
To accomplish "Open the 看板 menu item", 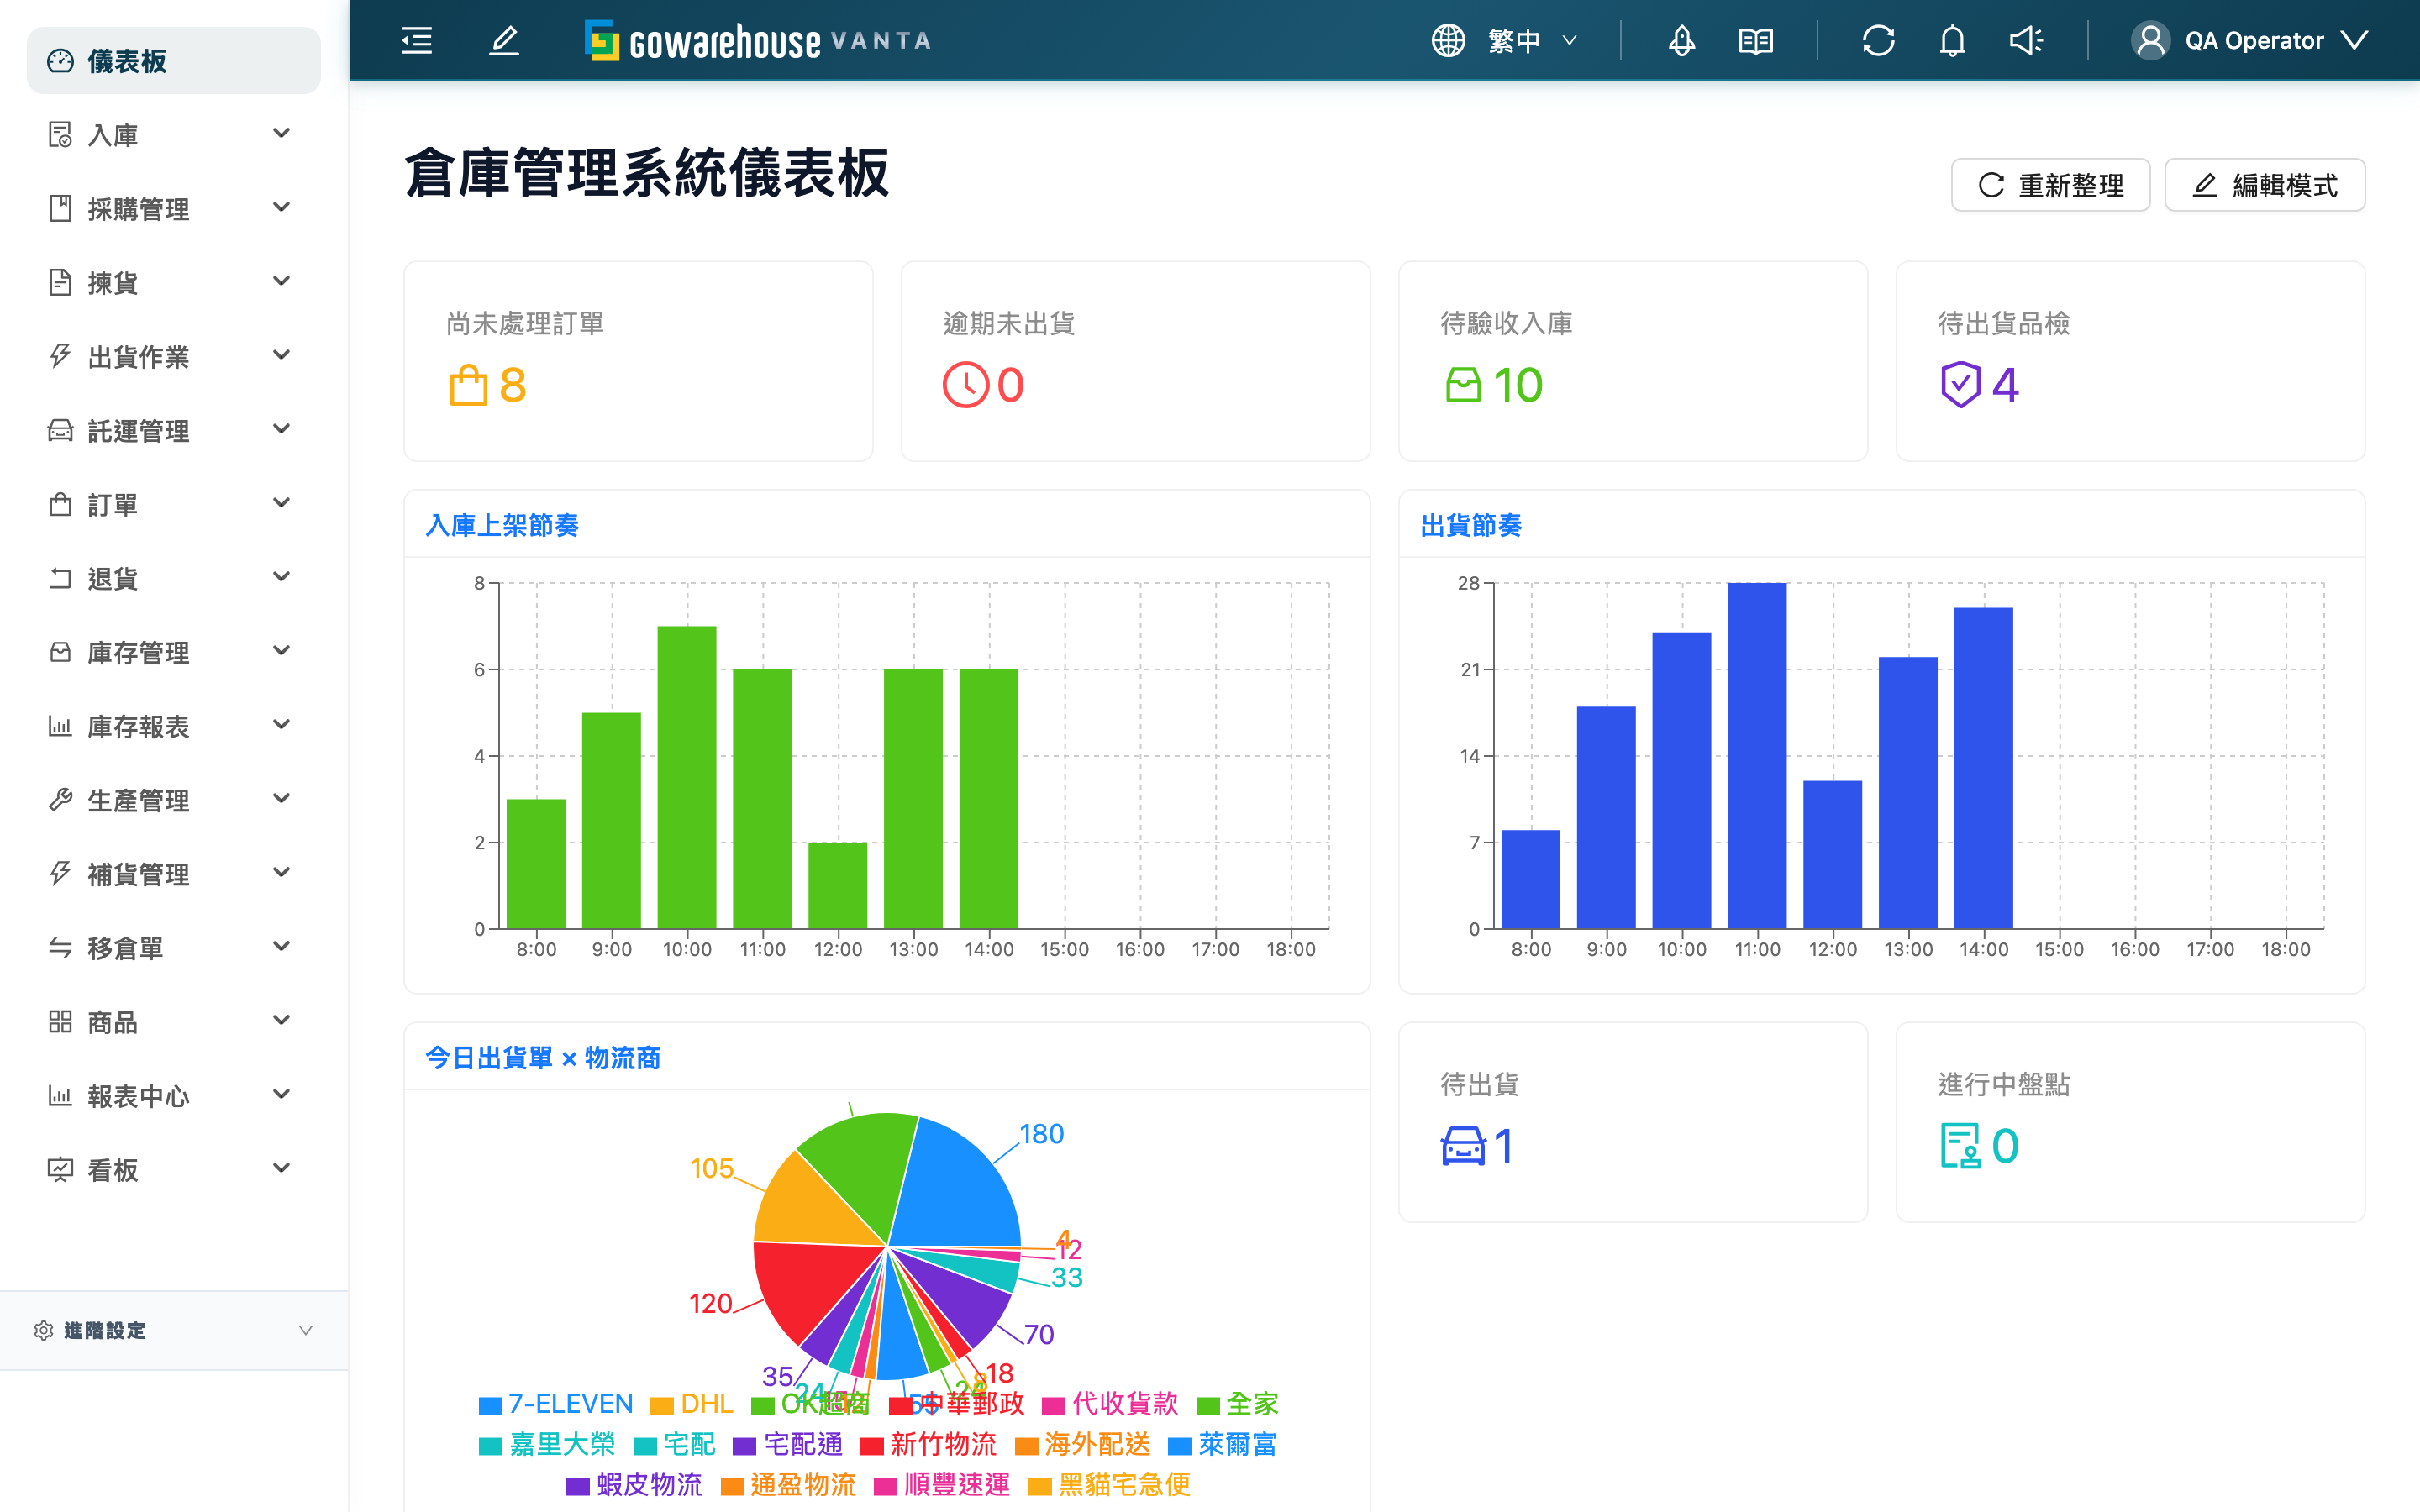I will pos(174,1170).
